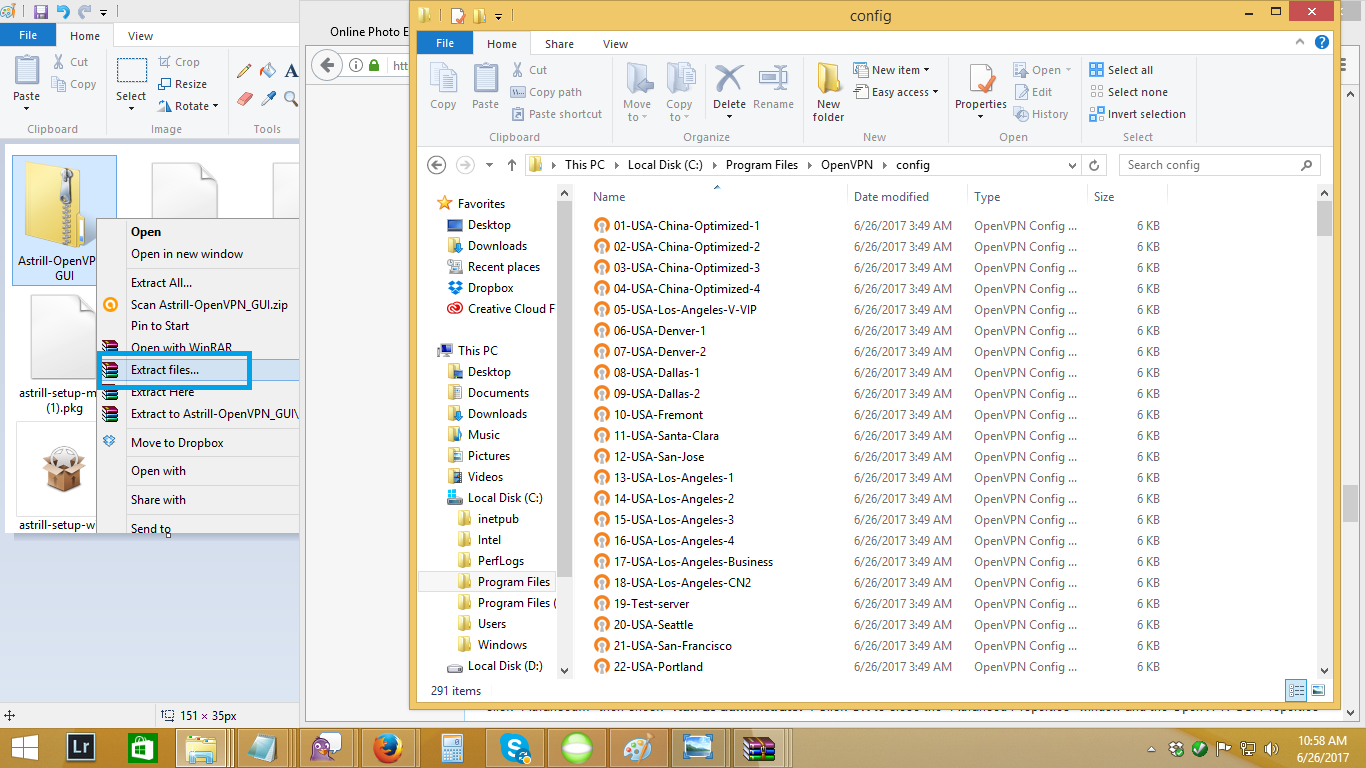Switch to Explorer View tab
Viewport: 1366px width, 768px height.
[x=615, y=44]
